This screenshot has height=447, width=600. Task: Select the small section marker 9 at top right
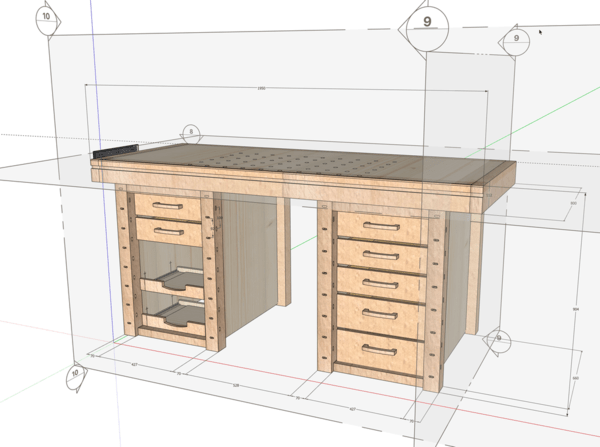516,39
